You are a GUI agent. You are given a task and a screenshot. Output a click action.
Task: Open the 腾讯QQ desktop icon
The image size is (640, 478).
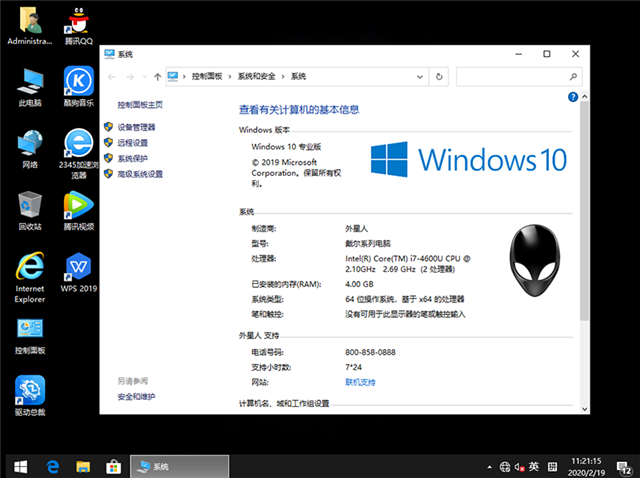(78, 22)
